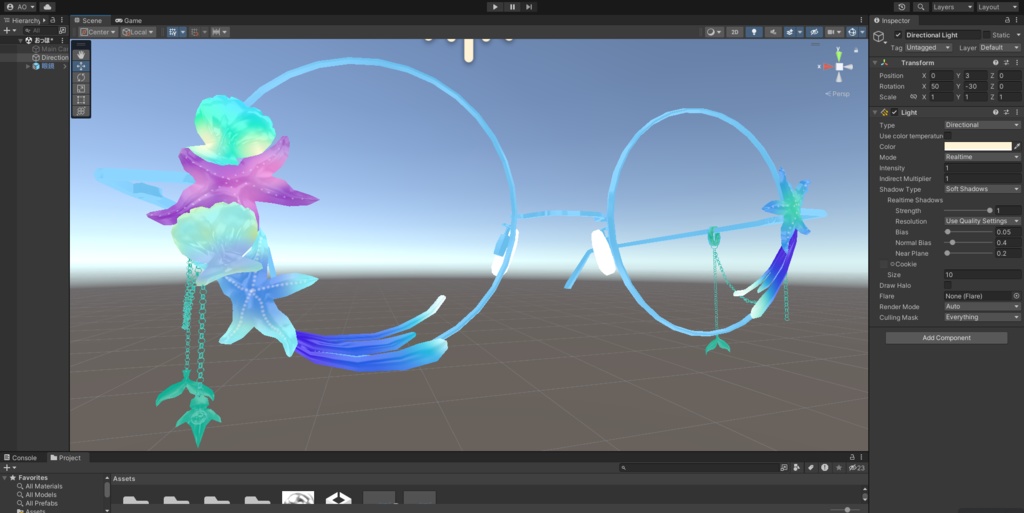Toggle scene lighting bulb button

(754, 32)
